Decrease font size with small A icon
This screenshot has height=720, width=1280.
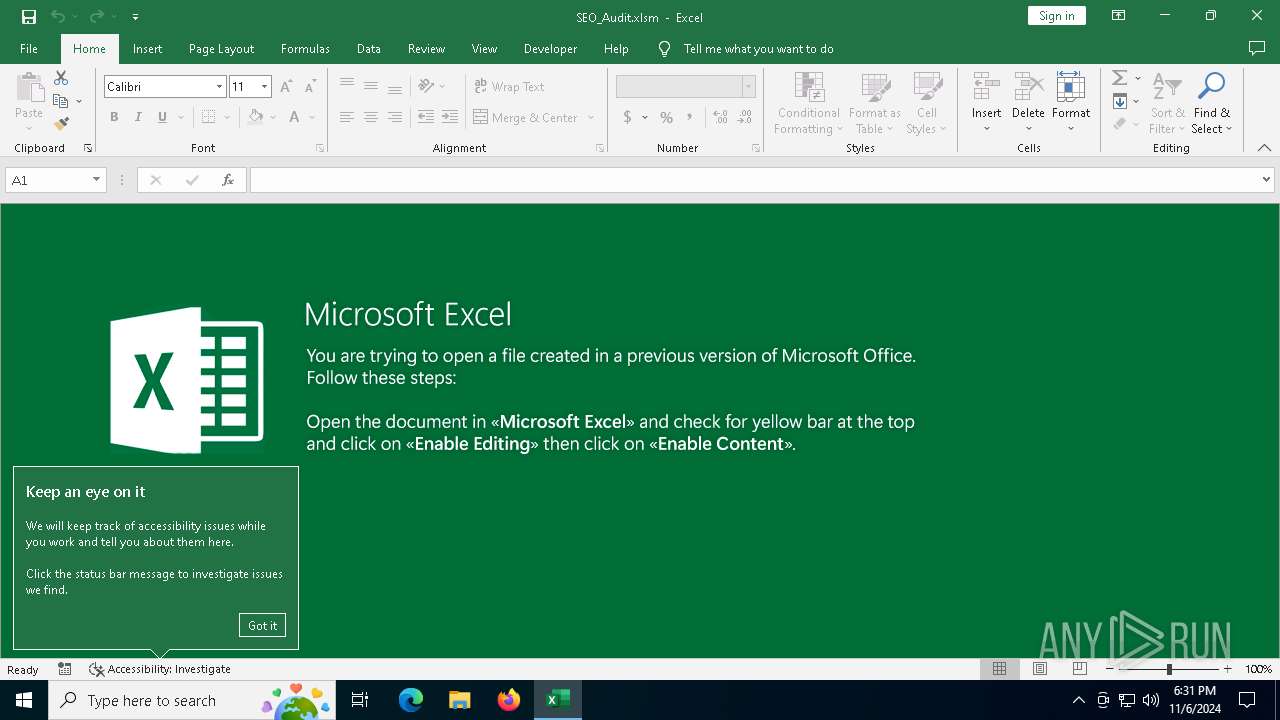(310, 87)
